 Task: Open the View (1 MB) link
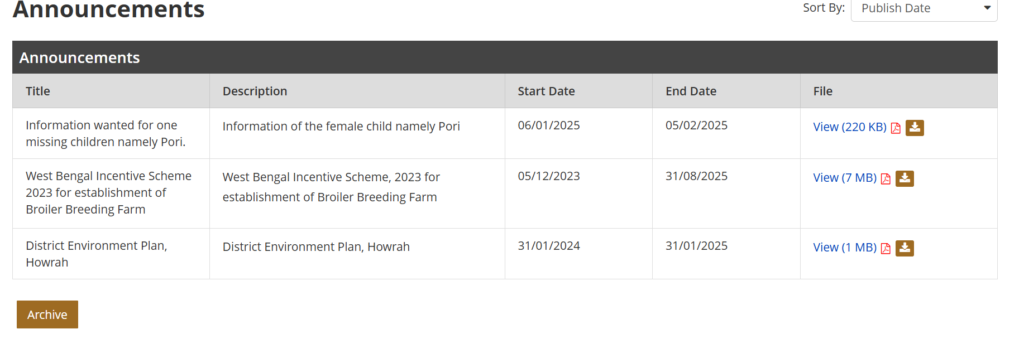coord(844,247)
